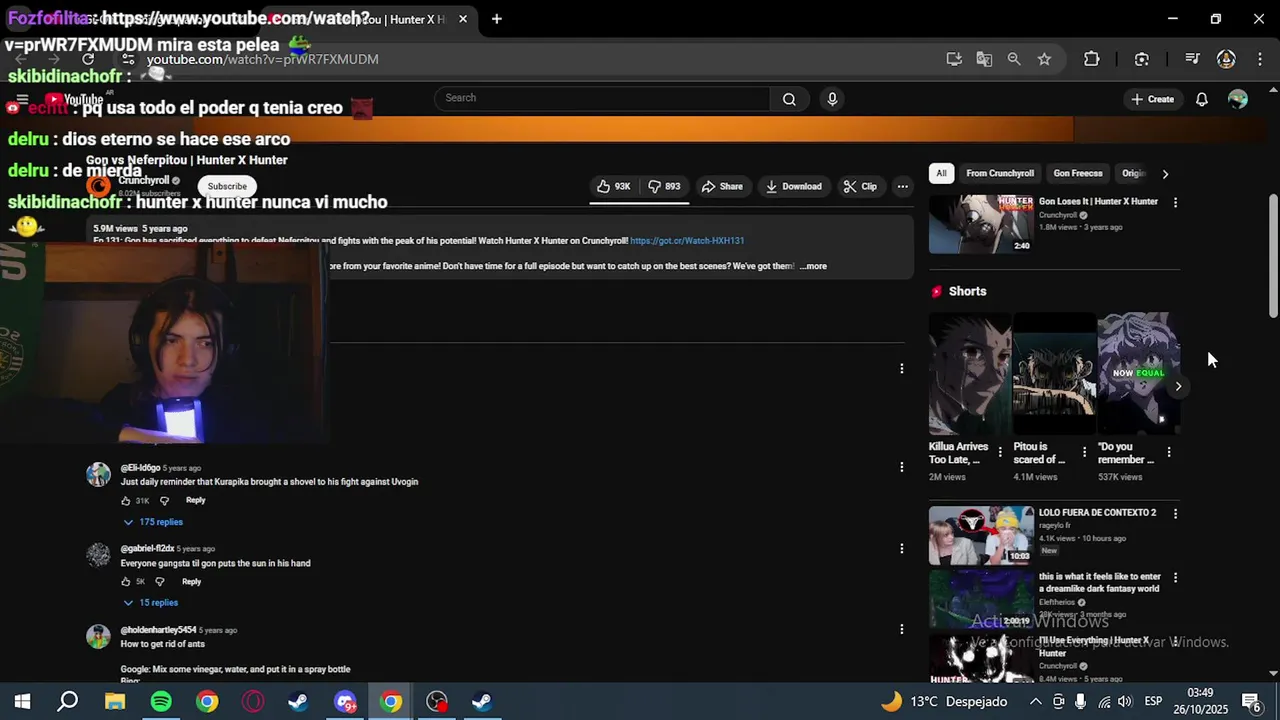Open 'LOLO FUERA DE CONTEXTO 2' thumbnail

click(x=981, y=535)
